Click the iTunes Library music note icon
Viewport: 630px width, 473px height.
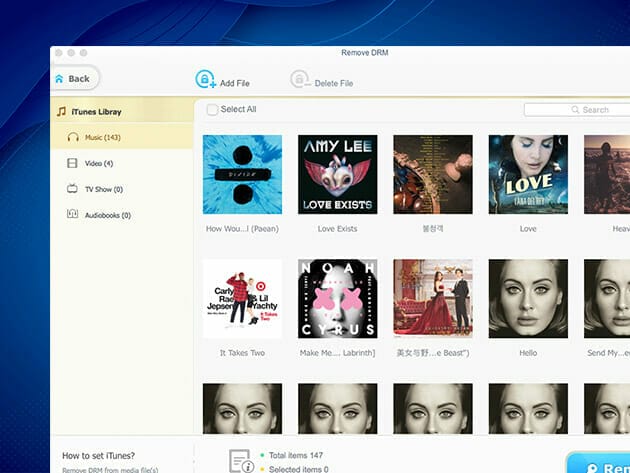coord(61,112)
